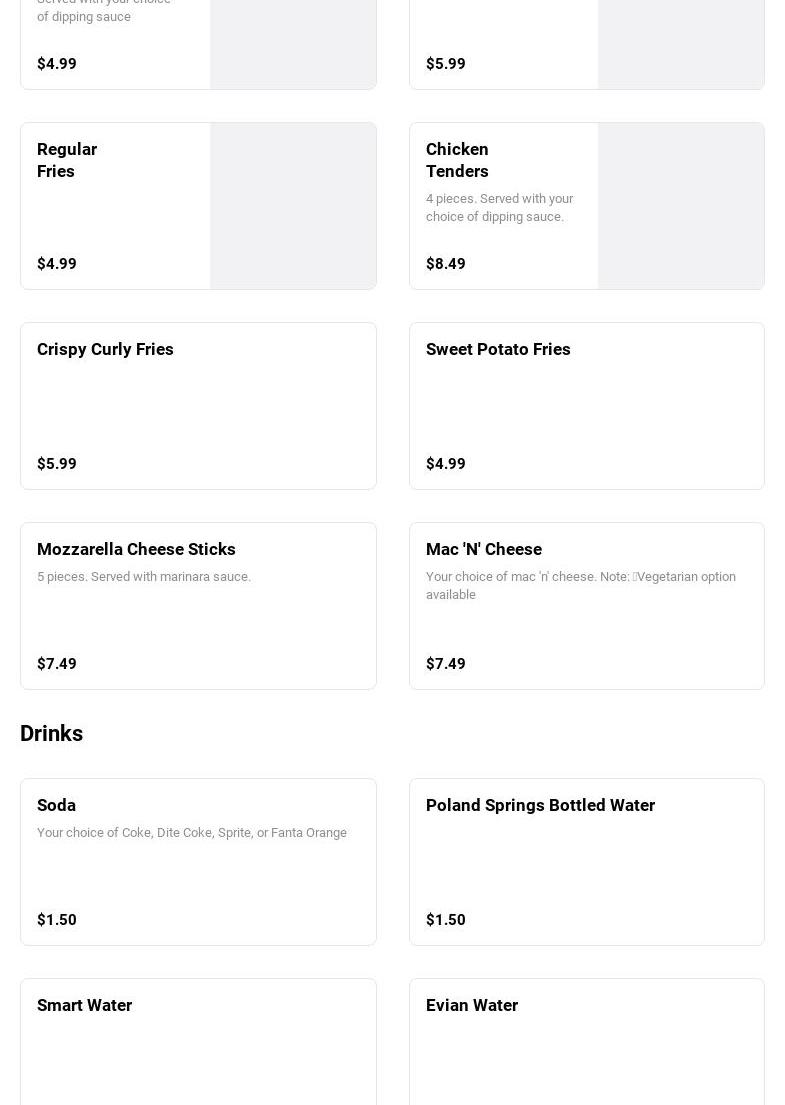785x1105 pixels.
Task: Click the Chicken Tenders dipping sauce description
Action: point(499,207)
